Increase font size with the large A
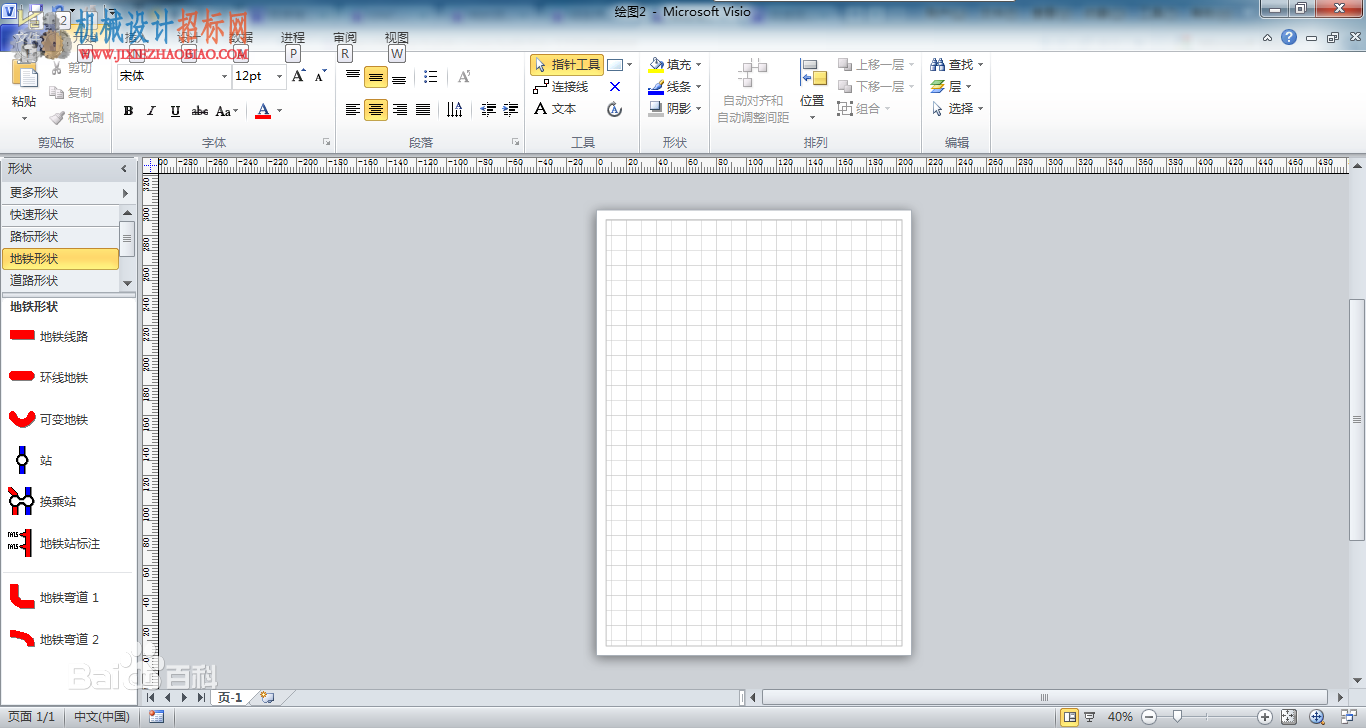 [298, 76]
